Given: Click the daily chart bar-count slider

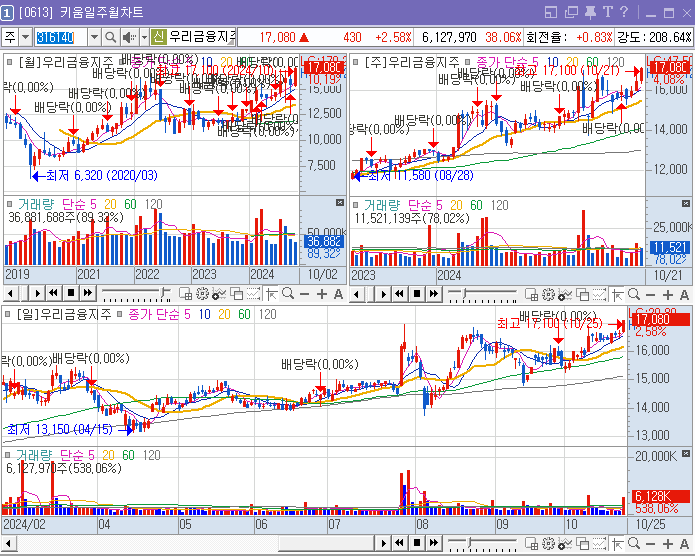Looking at the screenshot, I should coord(482,544).
